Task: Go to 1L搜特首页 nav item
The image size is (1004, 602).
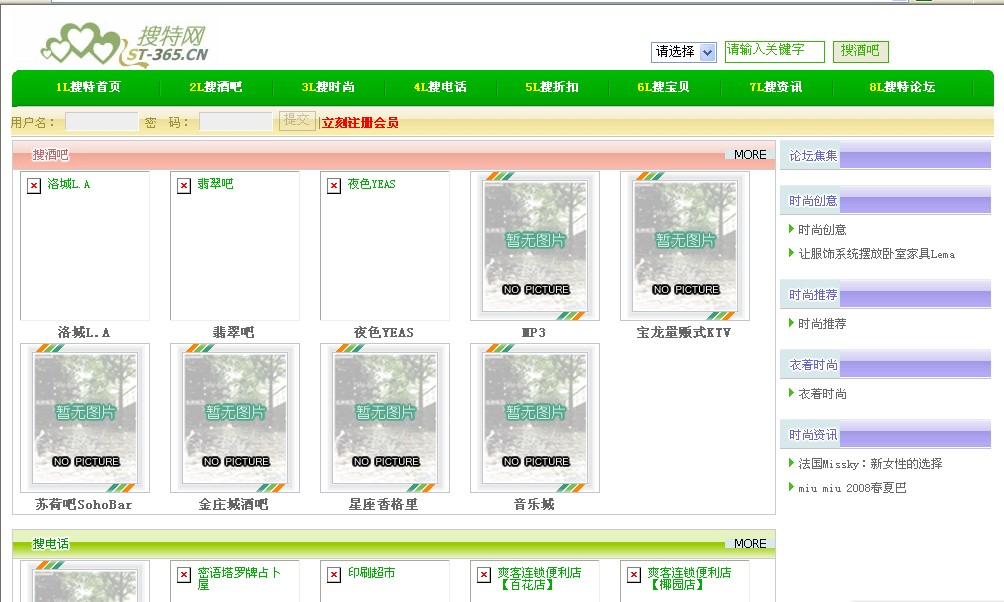Action: click(x=88, y=87)
